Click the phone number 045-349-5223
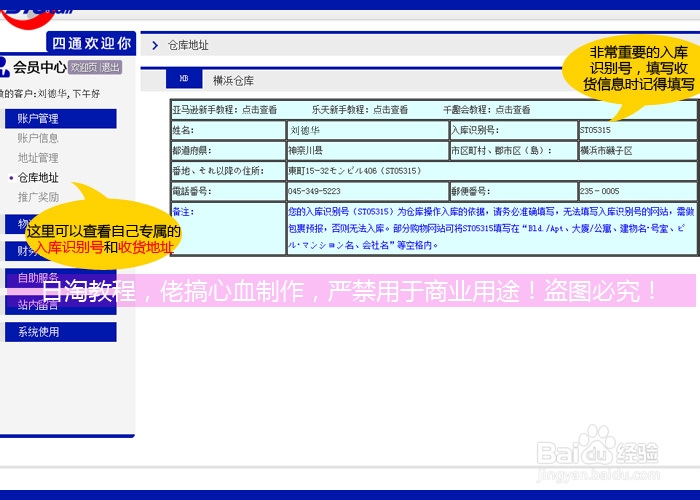This screenshot has height=500, width=700. (x=314, y=192)
